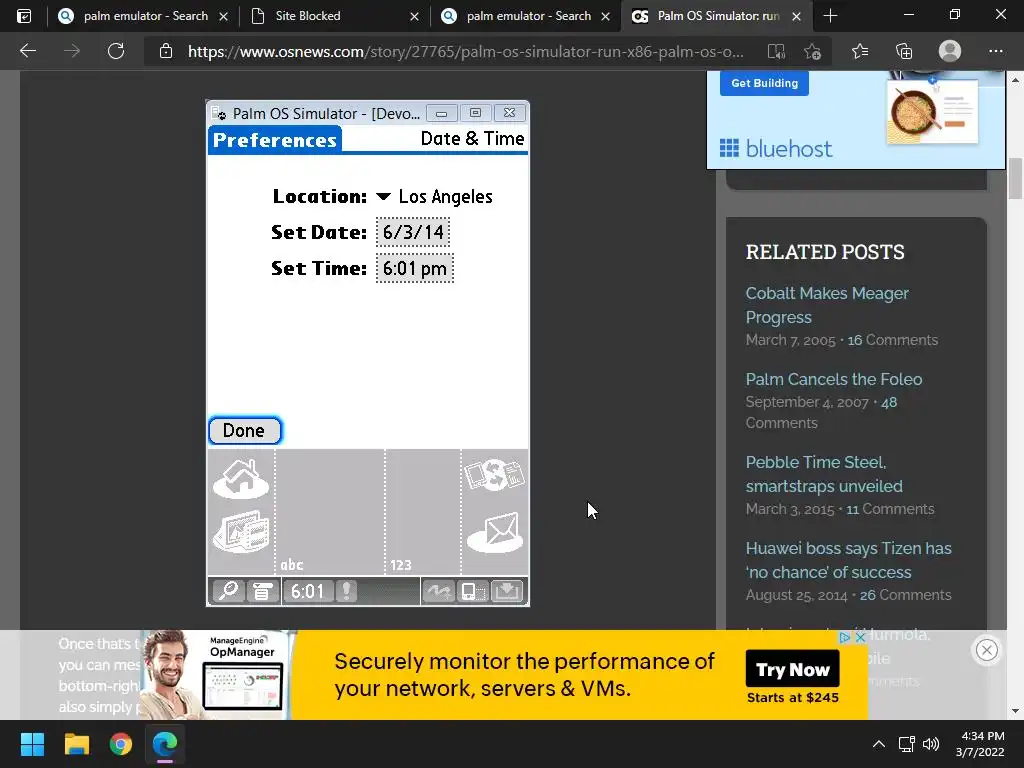Image resolution: width=1024 pixels, height=768 pixels.
Task: Open the browser profile avatar
Action: click(950, 51)
